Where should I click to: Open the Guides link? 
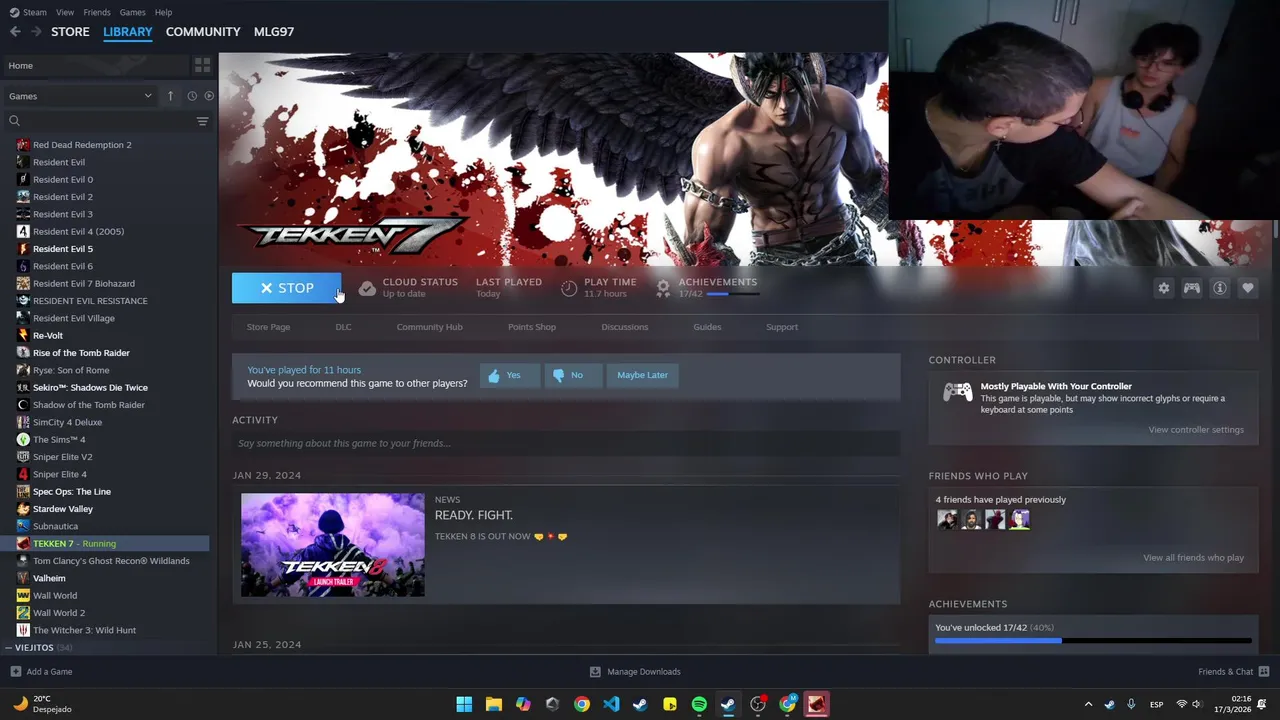[x=707, y=327]
